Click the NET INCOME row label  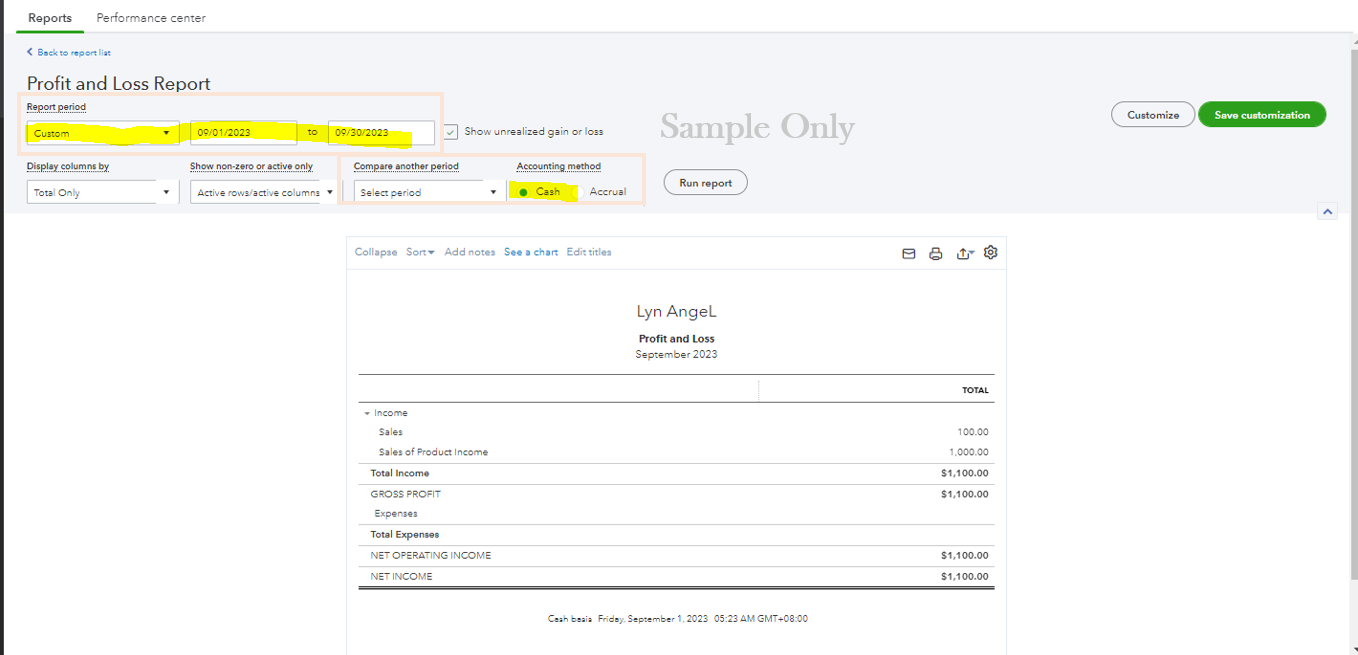click(x=401, y=576)
